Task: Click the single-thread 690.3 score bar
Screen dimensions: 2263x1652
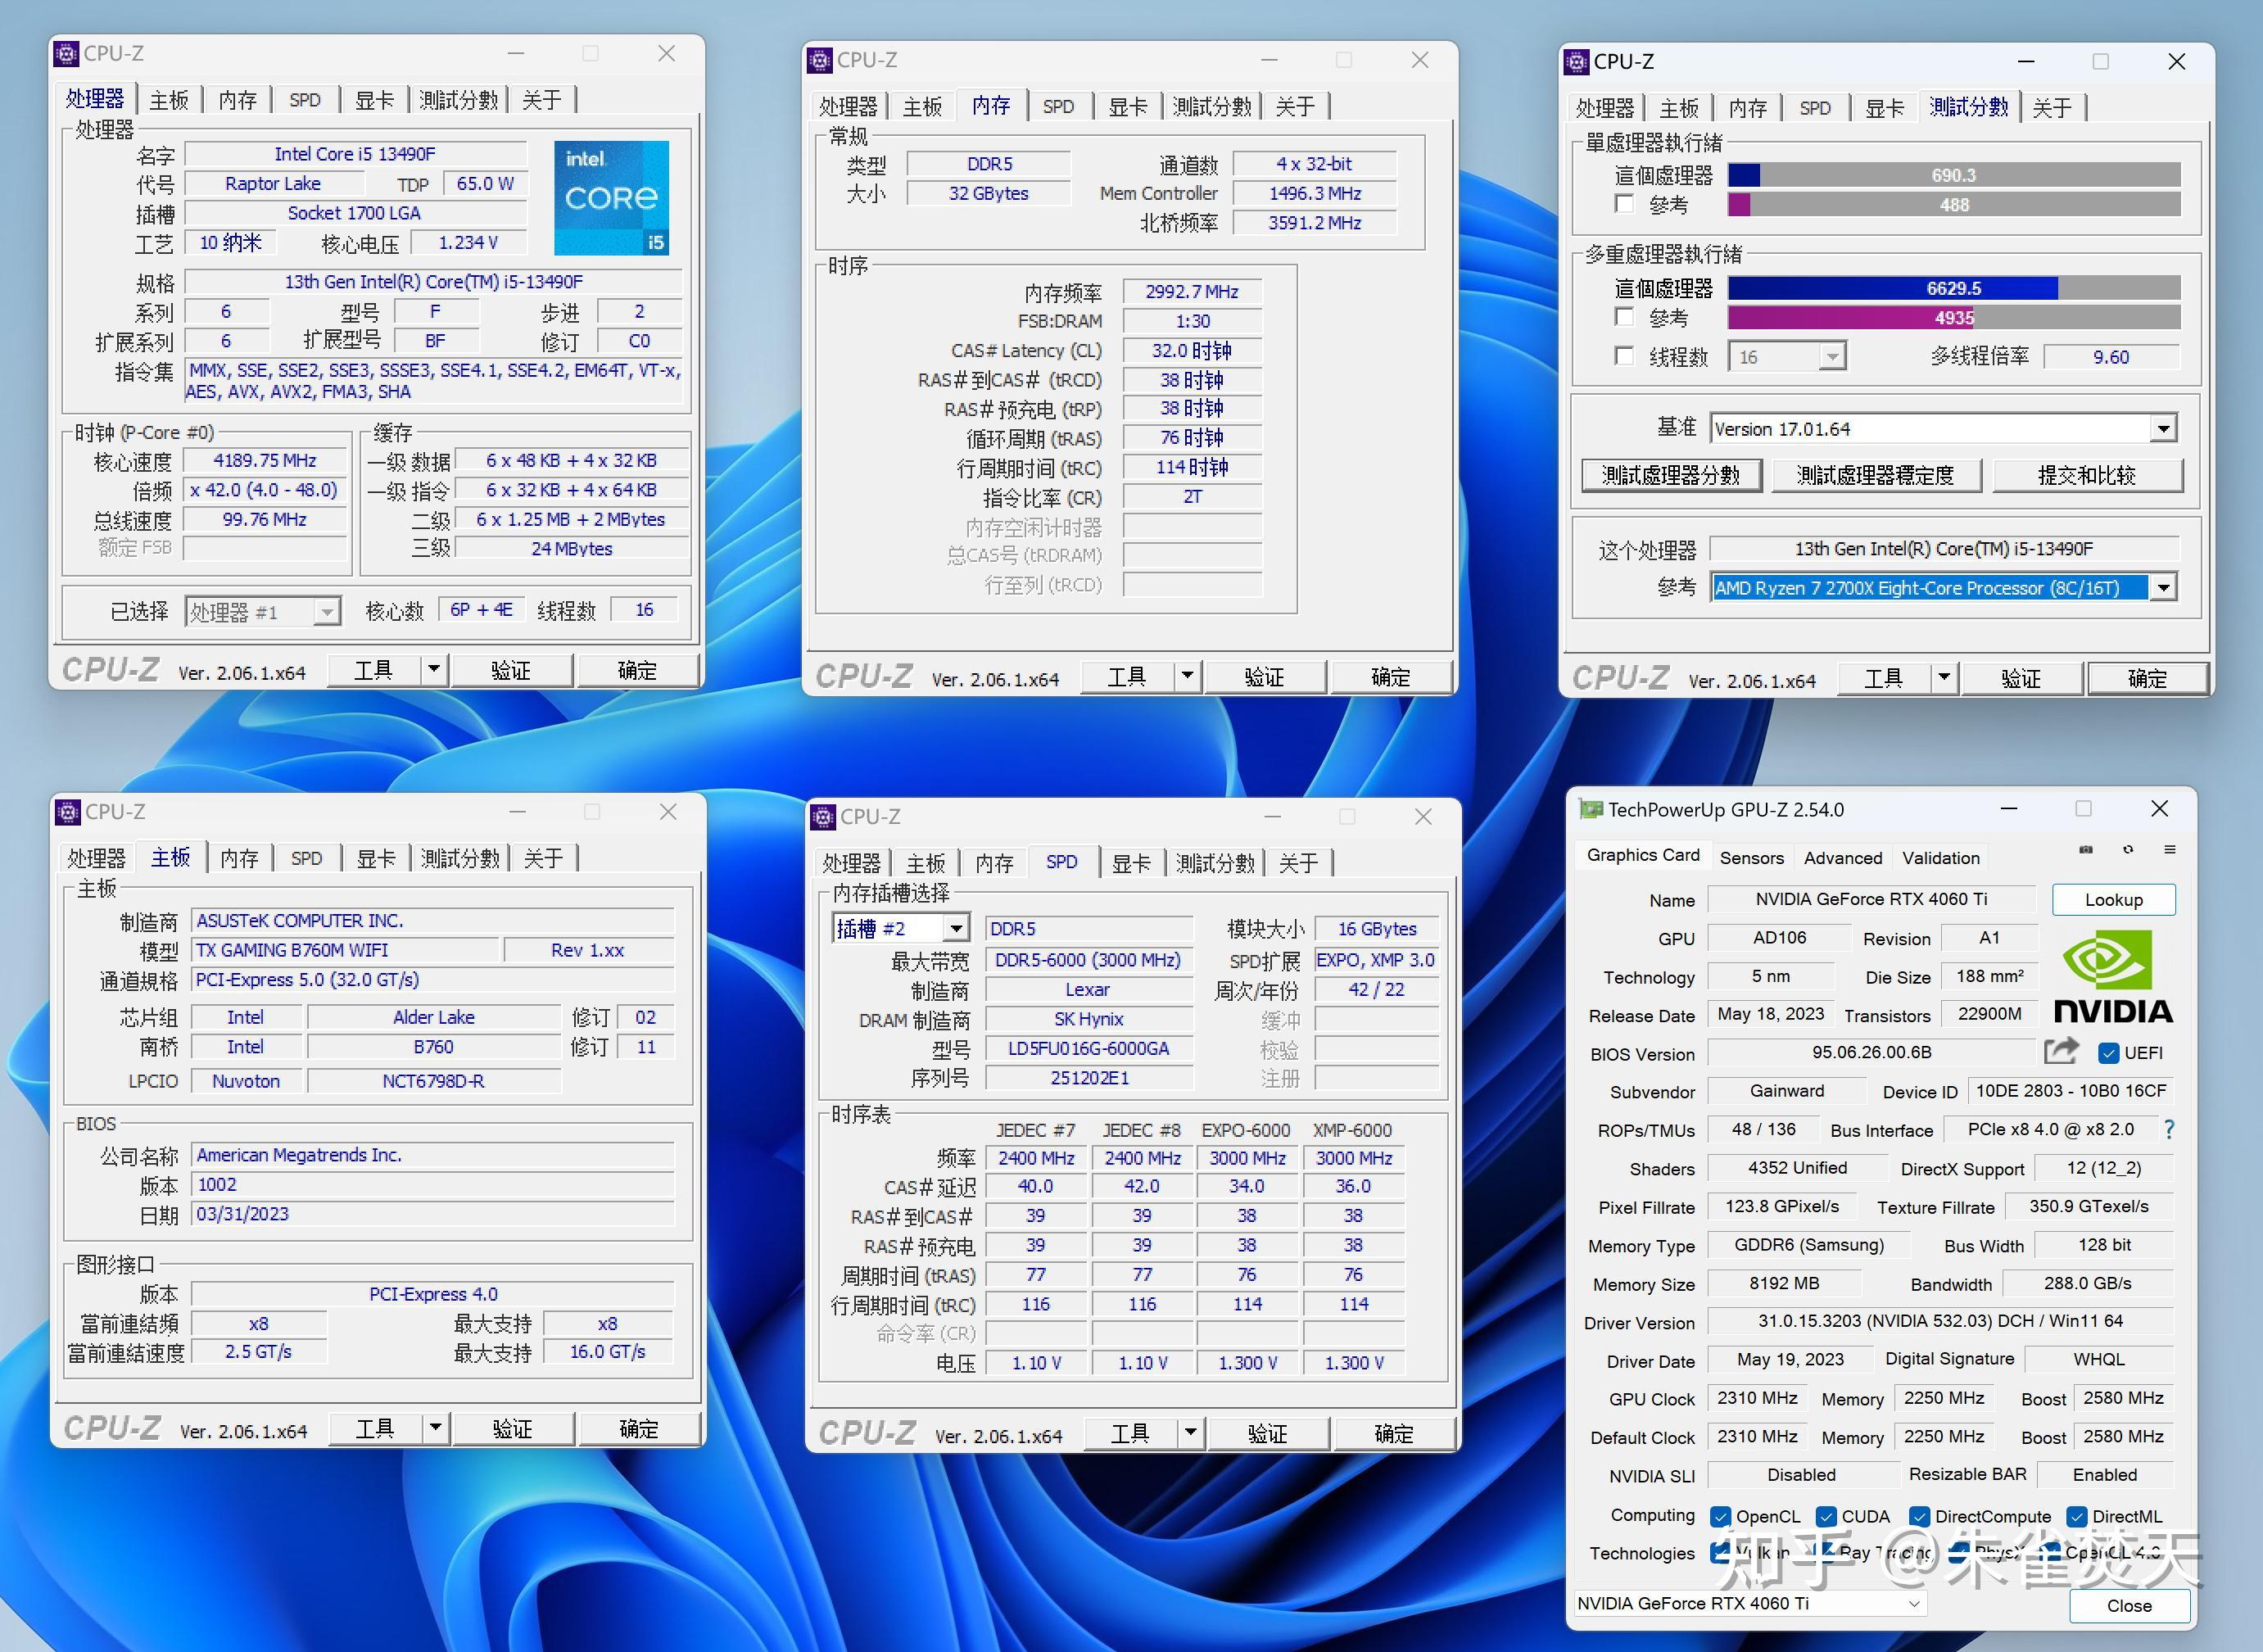Action: 1954,175
